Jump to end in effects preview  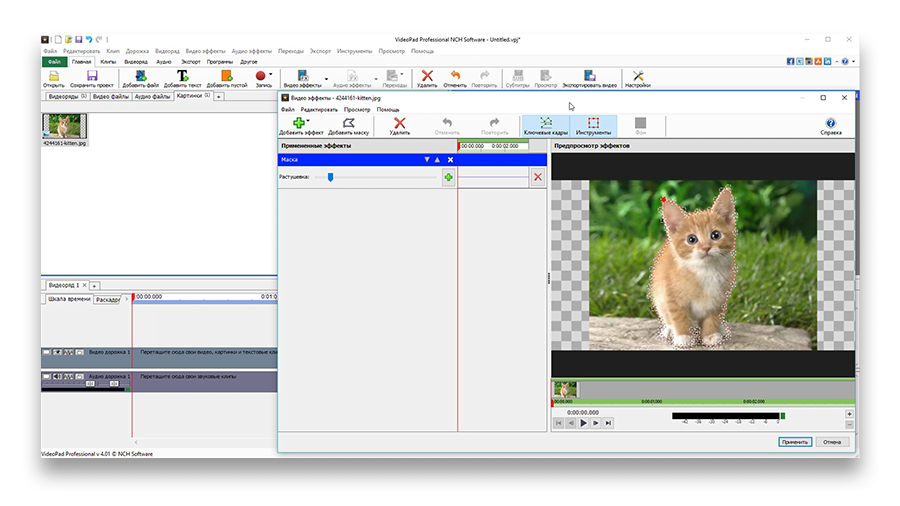click(608, 423)
